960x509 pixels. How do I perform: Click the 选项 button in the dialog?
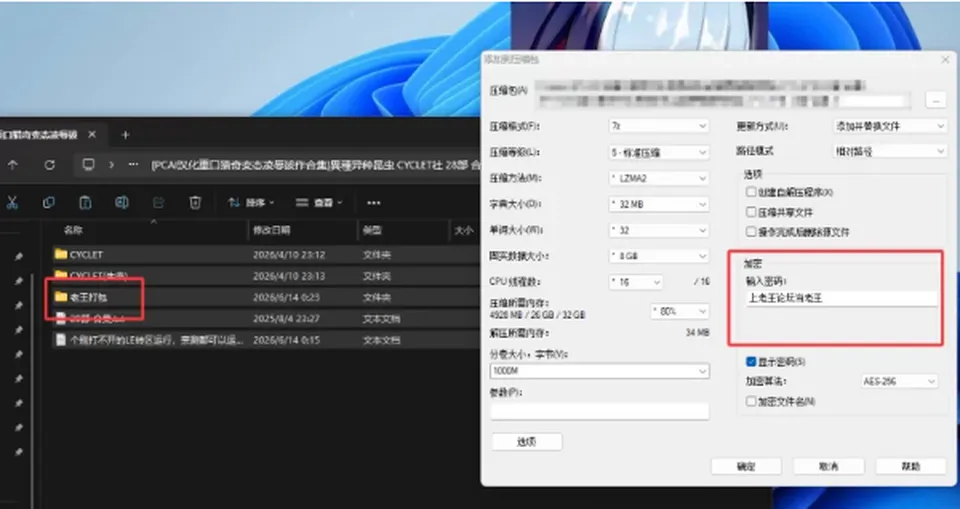(x=527, y=442)
